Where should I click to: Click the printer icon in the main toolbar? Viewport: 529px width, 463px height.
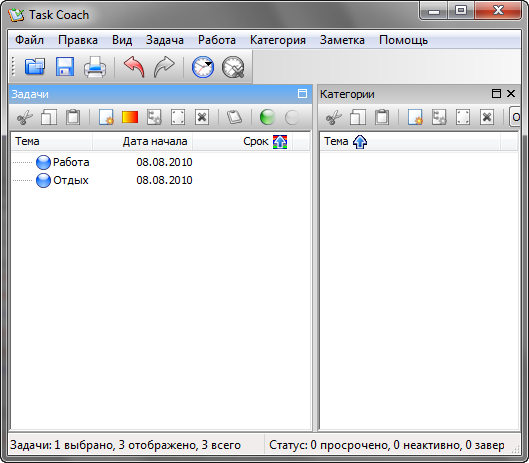95,67
